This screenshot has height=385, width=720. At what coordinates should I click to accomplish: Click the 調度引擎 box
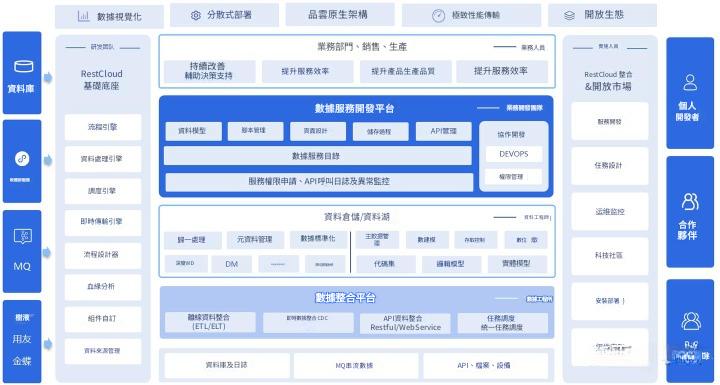point(103,191)
